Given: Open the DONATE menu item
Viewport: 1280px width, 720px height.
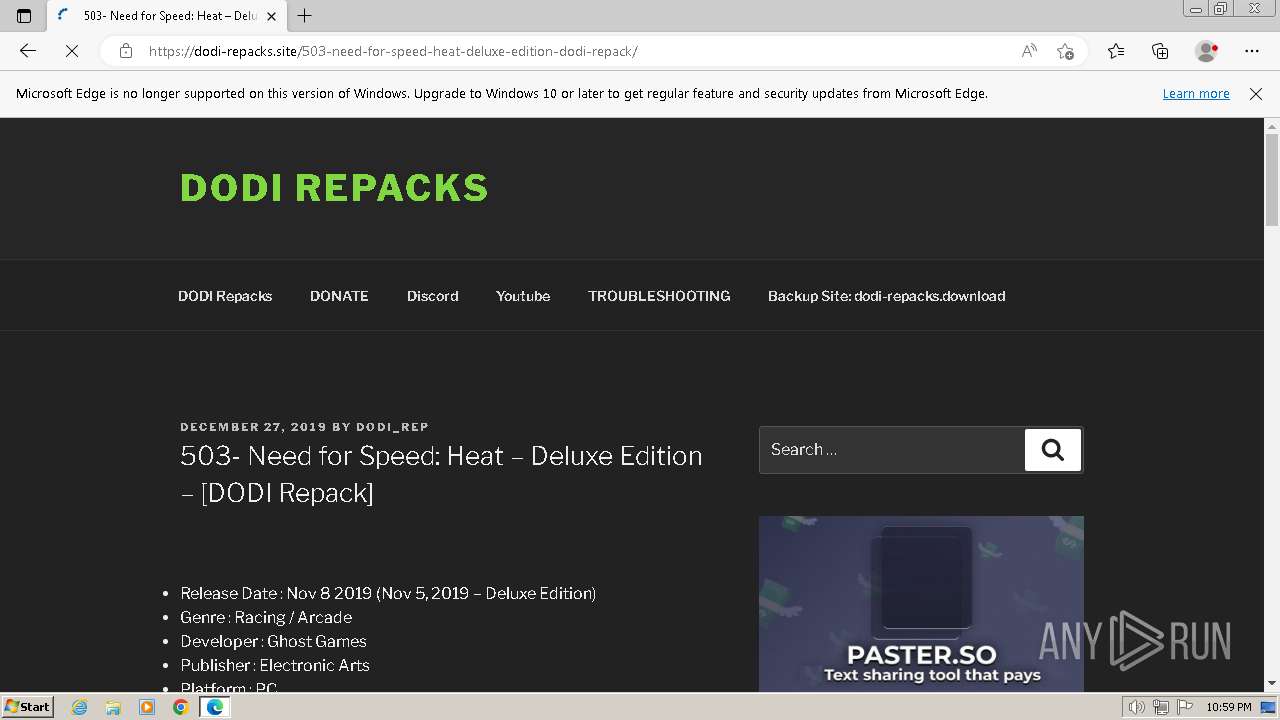Looking at the screenshot, I should tap(339, 296).
